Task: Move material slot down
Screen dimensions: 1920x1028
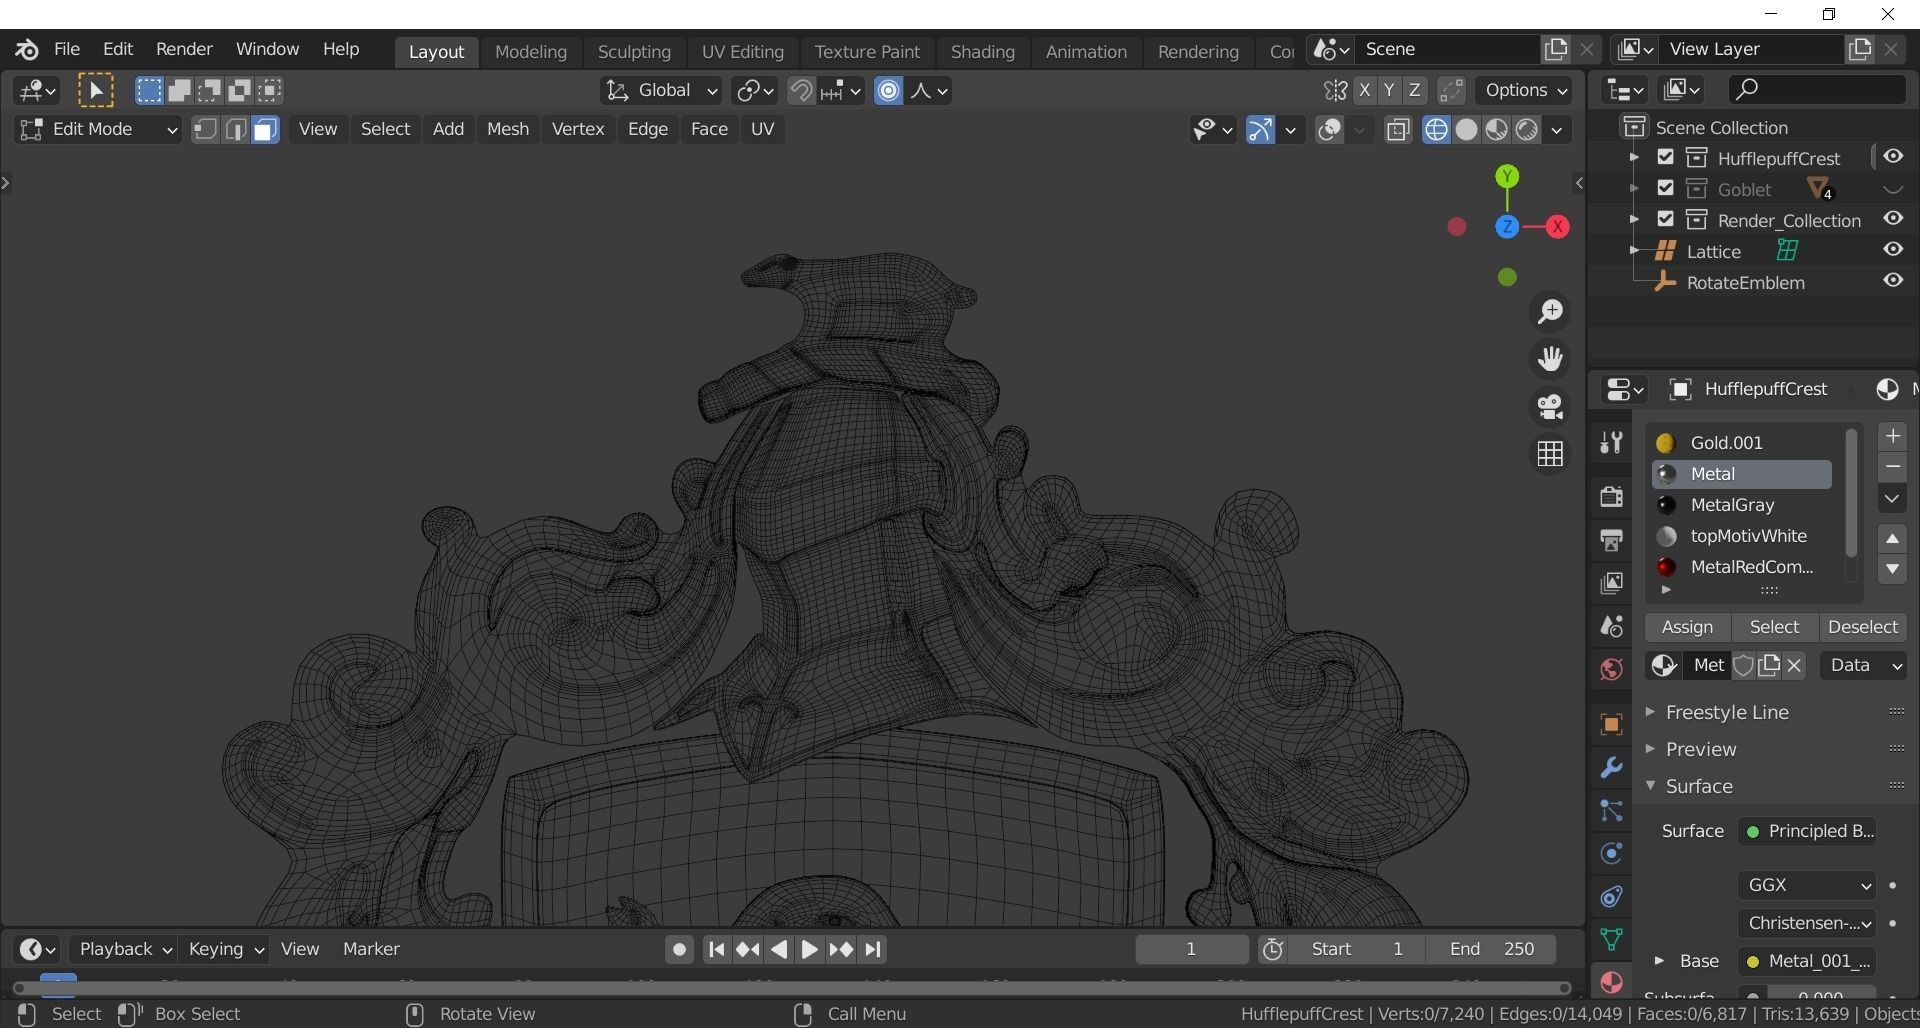Action: click(x=1892, y=569)
